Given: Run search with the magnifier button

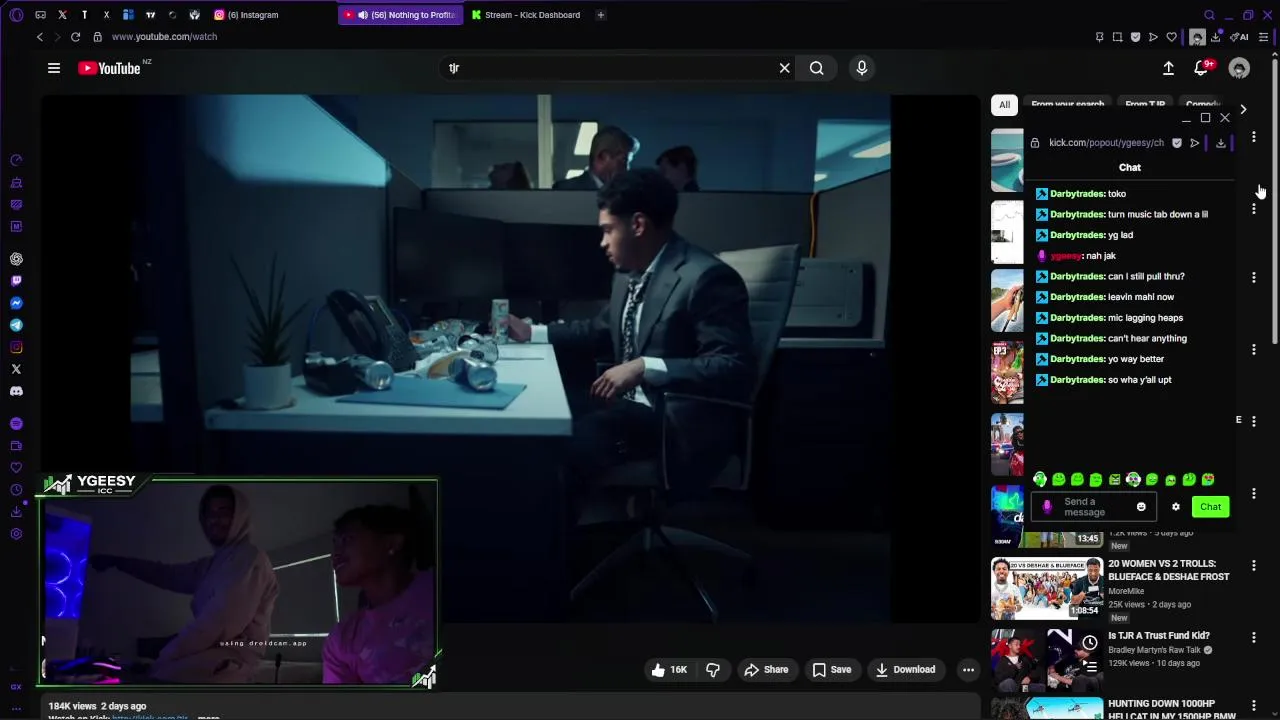Looking at the screenshot, I should pyautogui.click(x=817, y=68).
